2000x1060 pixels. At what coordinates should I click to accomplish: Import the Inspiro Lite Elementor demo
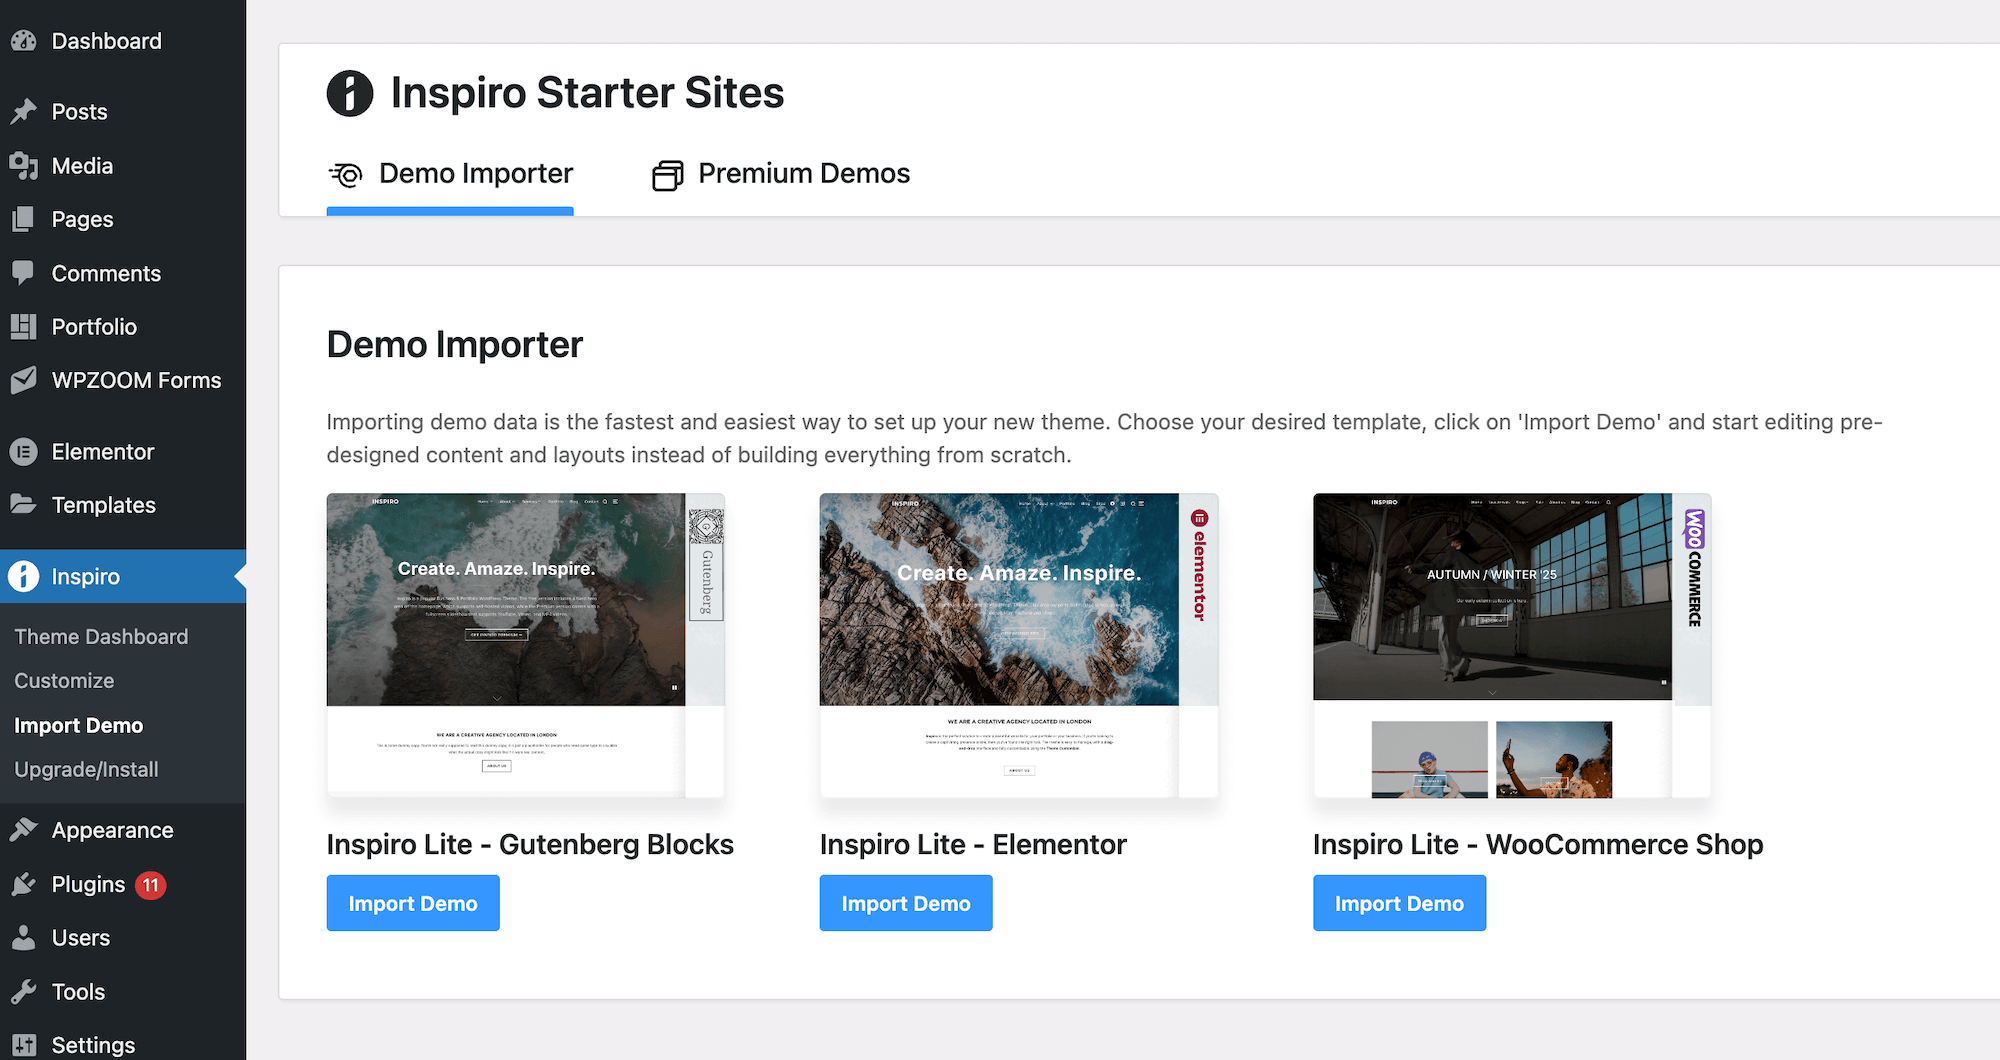(906, 903)
